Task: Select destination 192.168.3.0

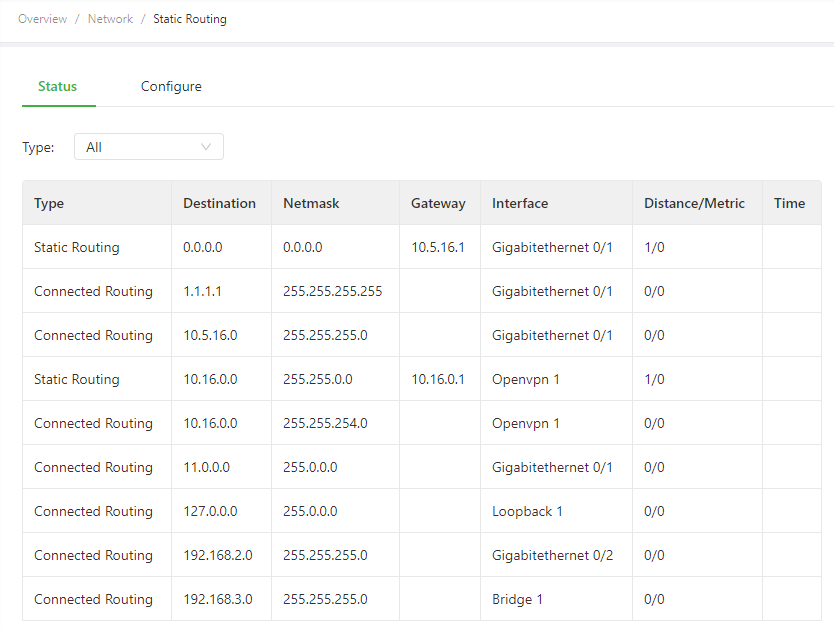Action: tap(218, 599)
